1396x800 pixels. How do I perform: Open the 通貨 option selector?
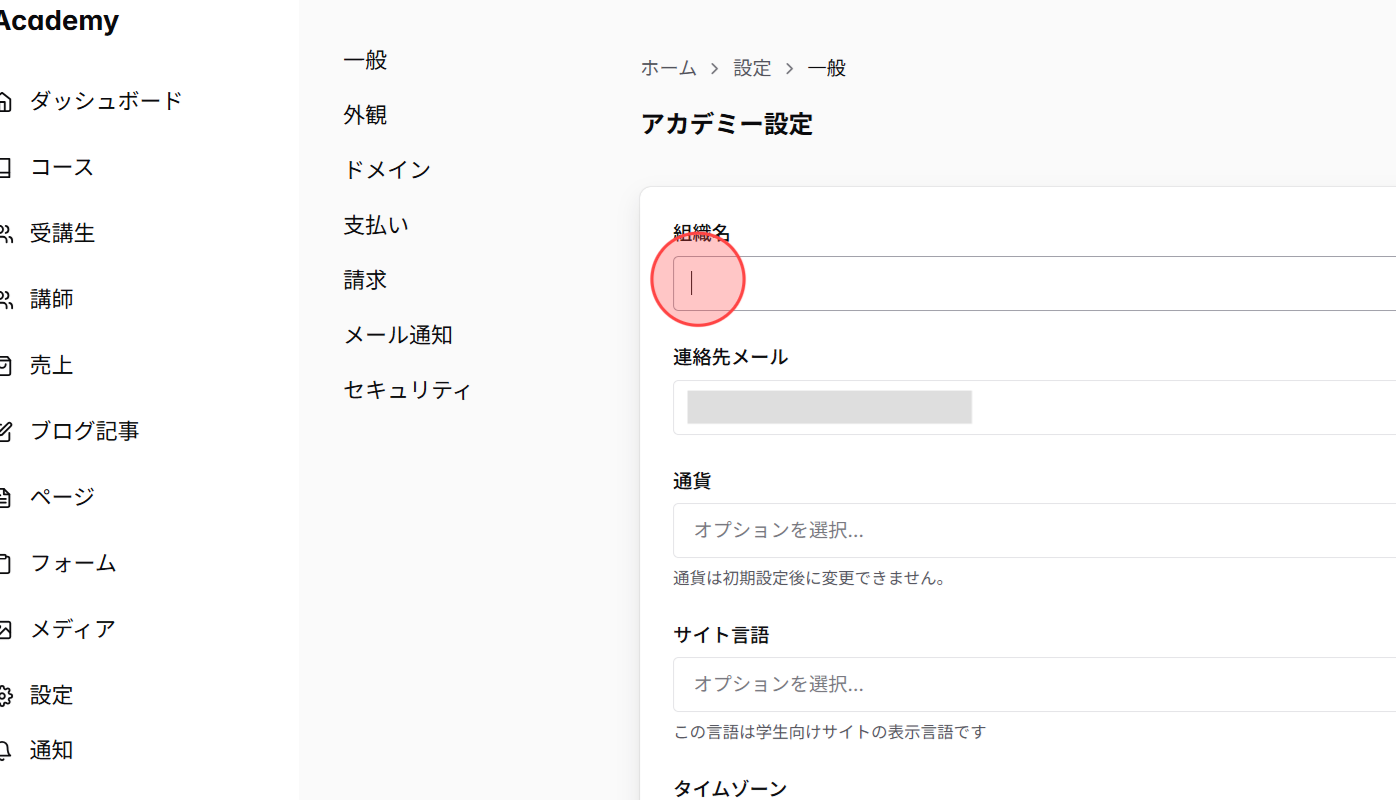[x=1000, y=530]
